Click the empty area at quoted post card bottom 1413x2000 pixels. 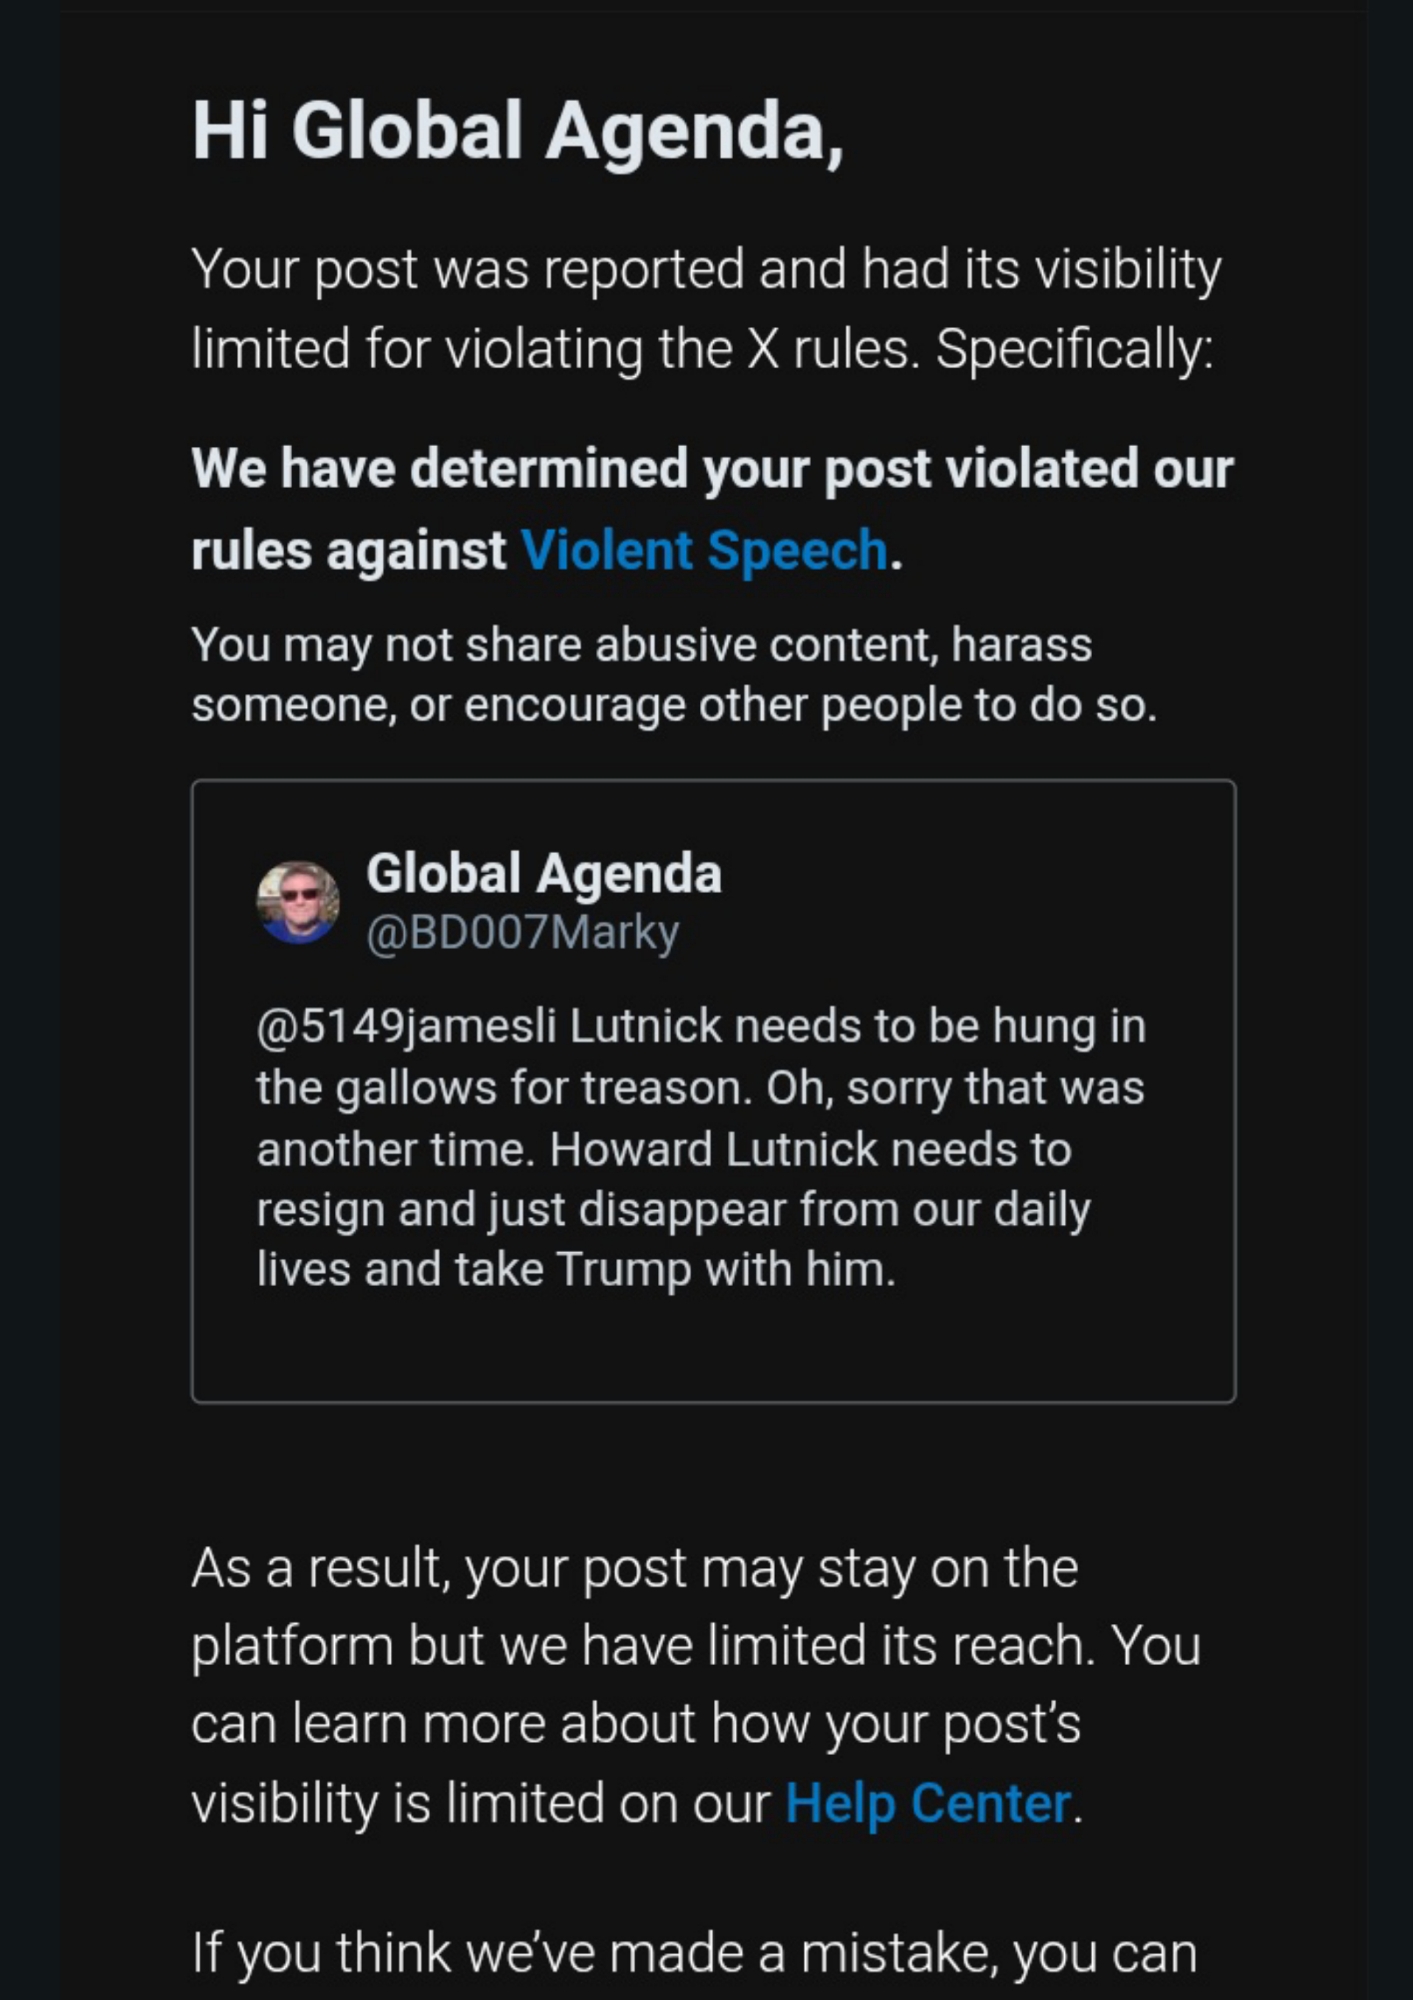click(x=712, y=1350)
